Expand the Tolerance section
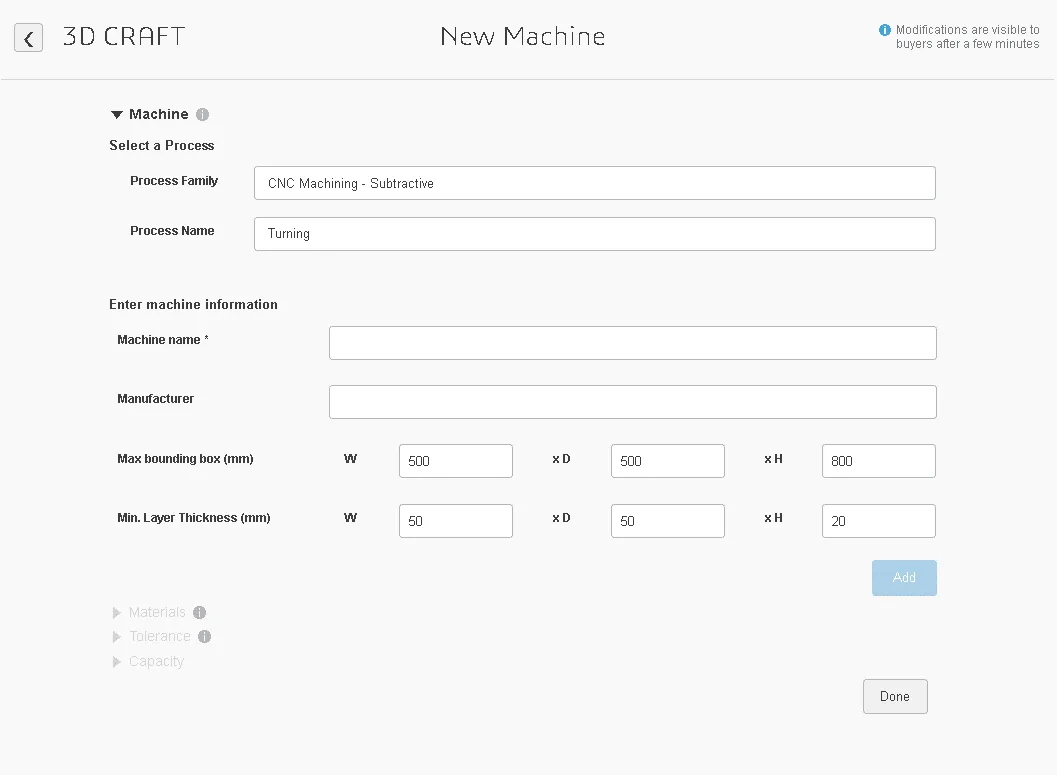The width and height of the screenshot is (1057, 775). click(116, 636)
